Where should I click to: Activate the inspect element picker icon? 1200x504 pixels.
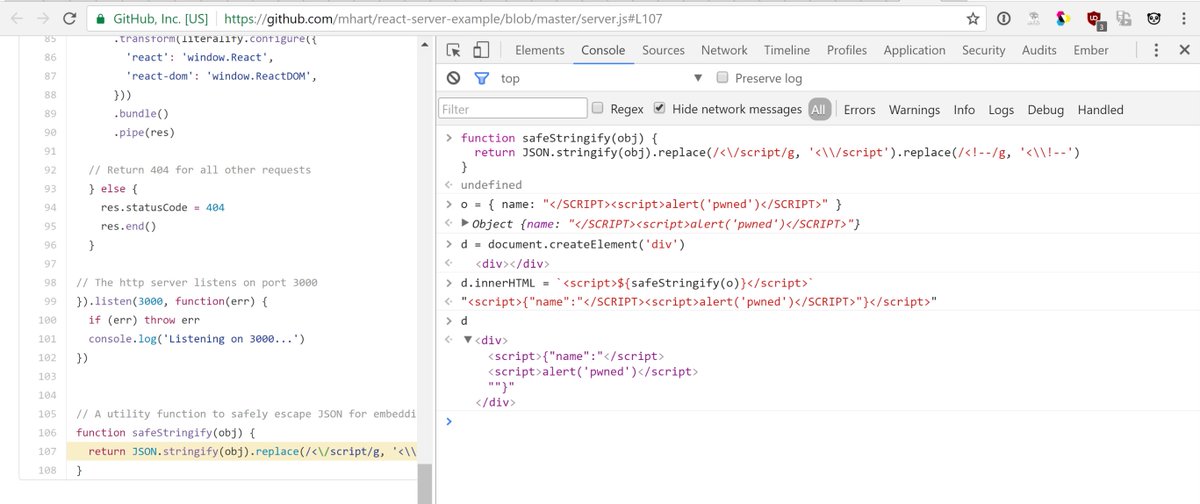[x=454, y=50]
